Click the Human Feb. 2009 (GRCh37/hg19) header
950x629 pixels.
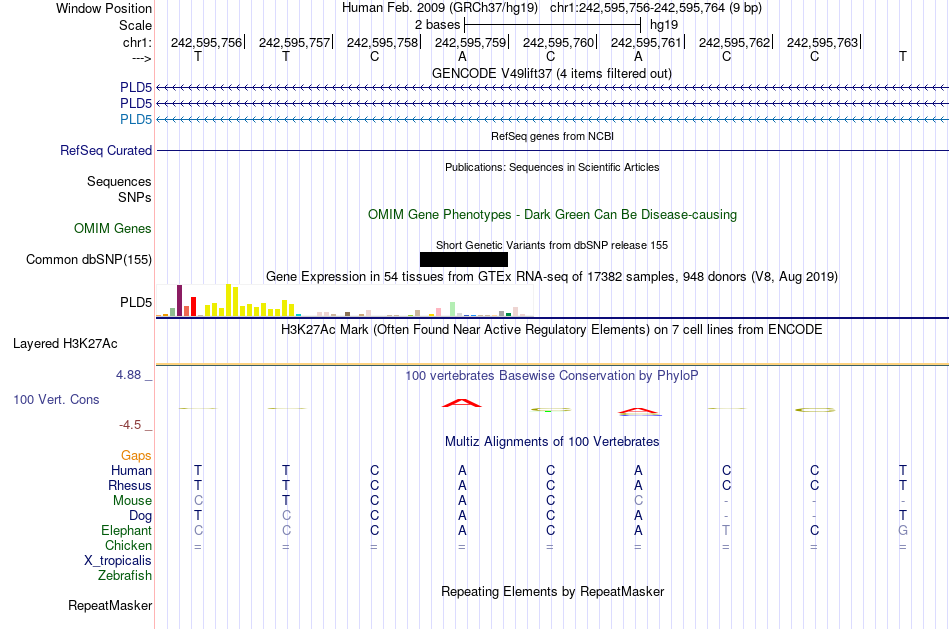[440, 8]
